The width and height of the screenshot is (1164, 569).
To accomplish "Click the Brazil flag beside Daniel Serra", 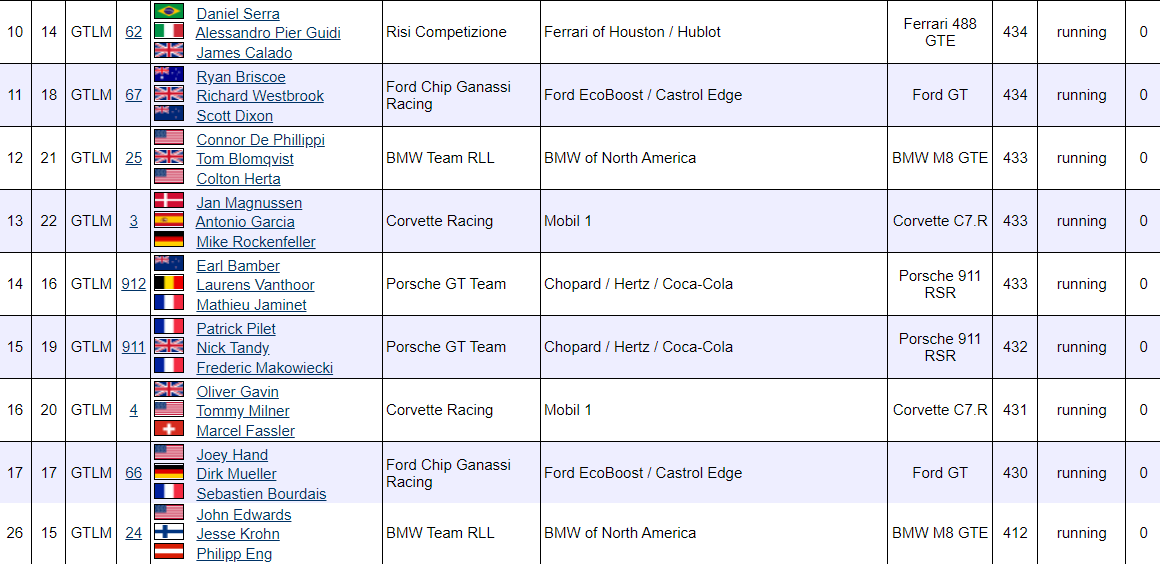I will coord(169,11).
